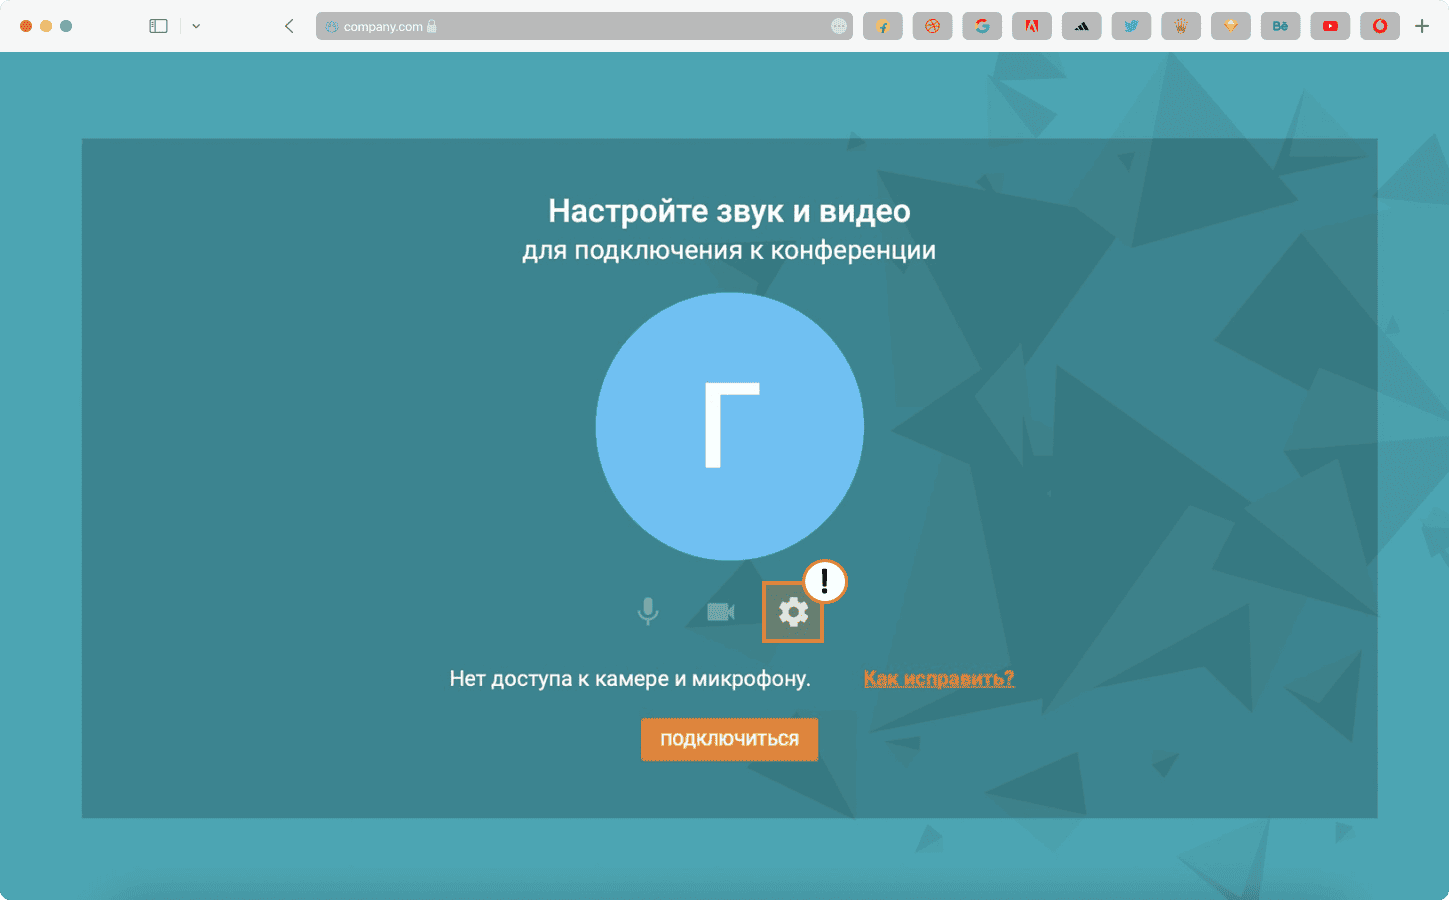
Task: Open the first pinned tab with letter f
Action: 883,26
